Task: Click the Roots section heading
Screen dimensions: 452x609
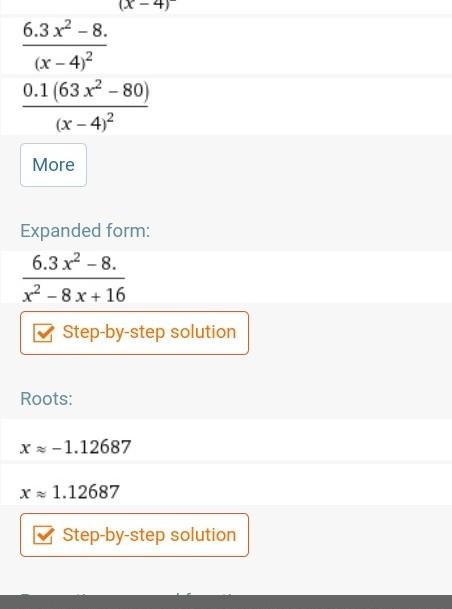Action: click(46, 398)
